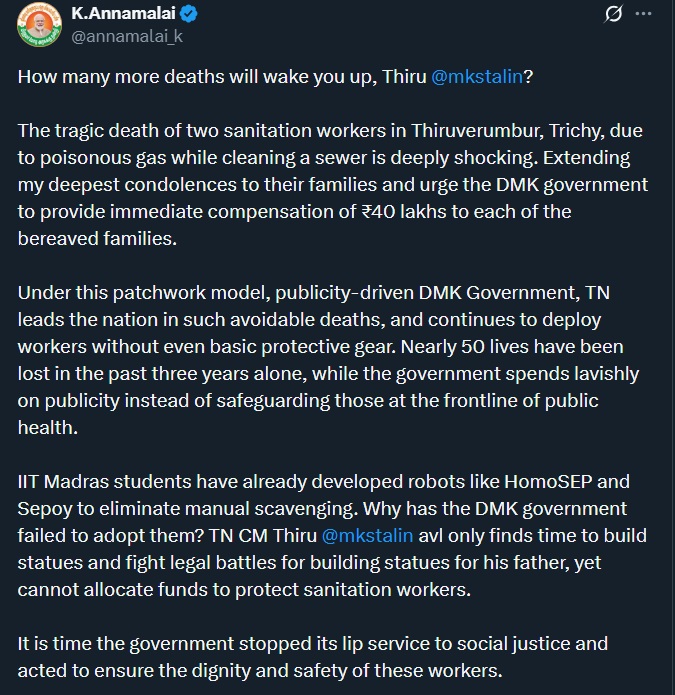Viewport: 675px width, 695px height.
Task: Click the @mkstalin mention in the opening question
Action: pyautogui.click(x=477, y=78)
